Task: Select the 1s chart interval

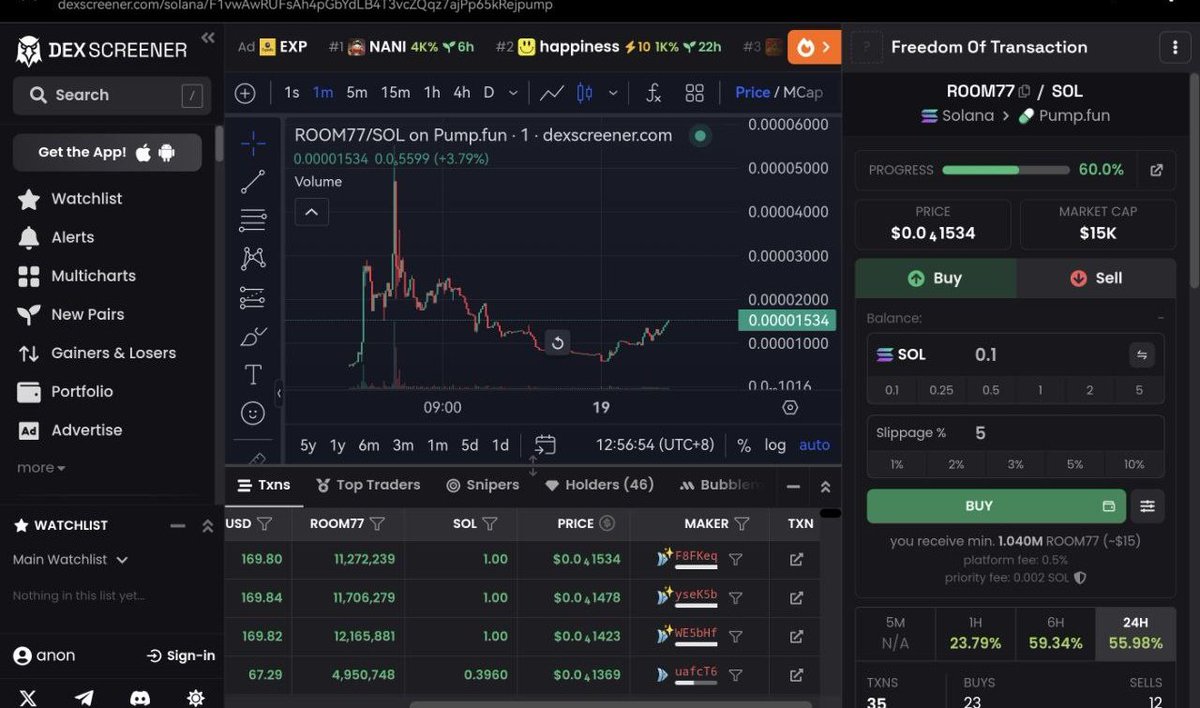Action: click(x=292, y=92)
